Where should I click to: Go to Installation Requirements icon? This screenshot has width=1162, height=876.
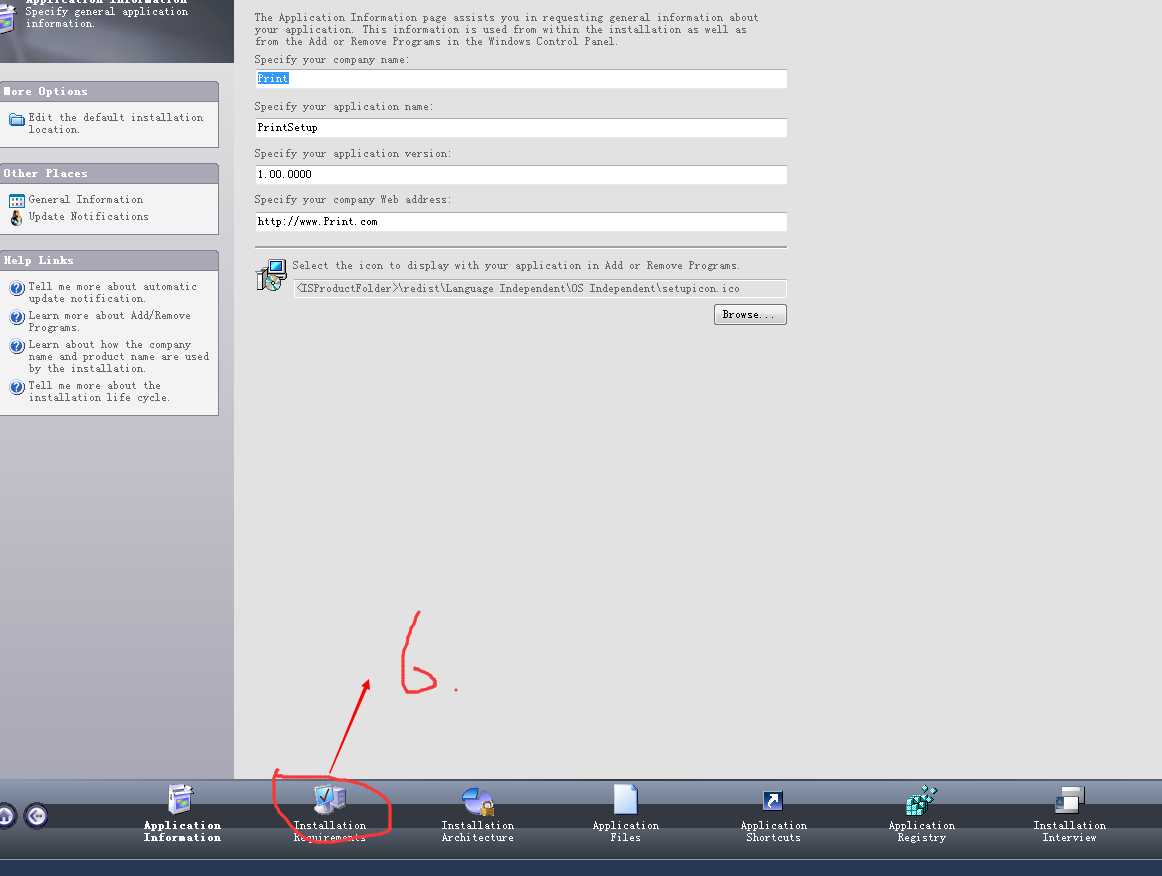(x=330, y=800)
